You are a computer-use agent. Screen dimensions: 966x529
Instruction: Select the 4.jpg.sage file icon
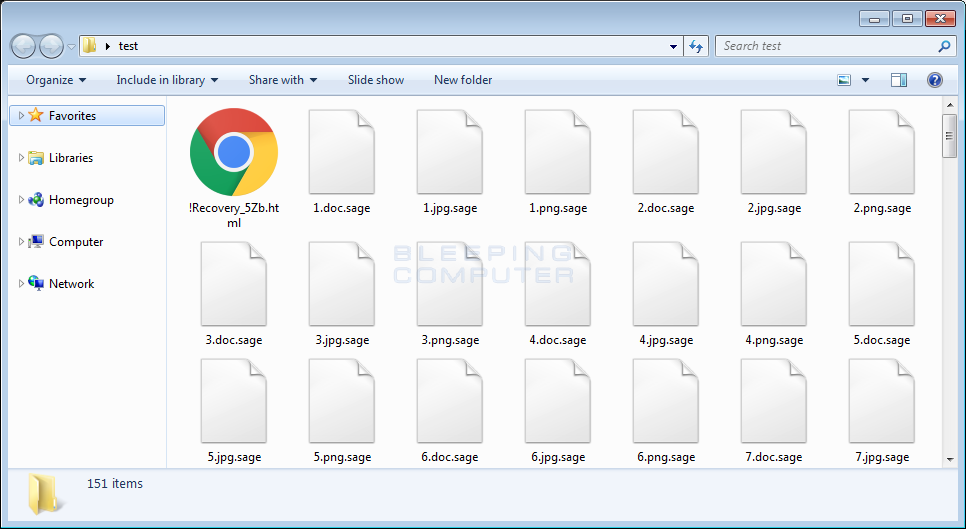pos(666,284)
